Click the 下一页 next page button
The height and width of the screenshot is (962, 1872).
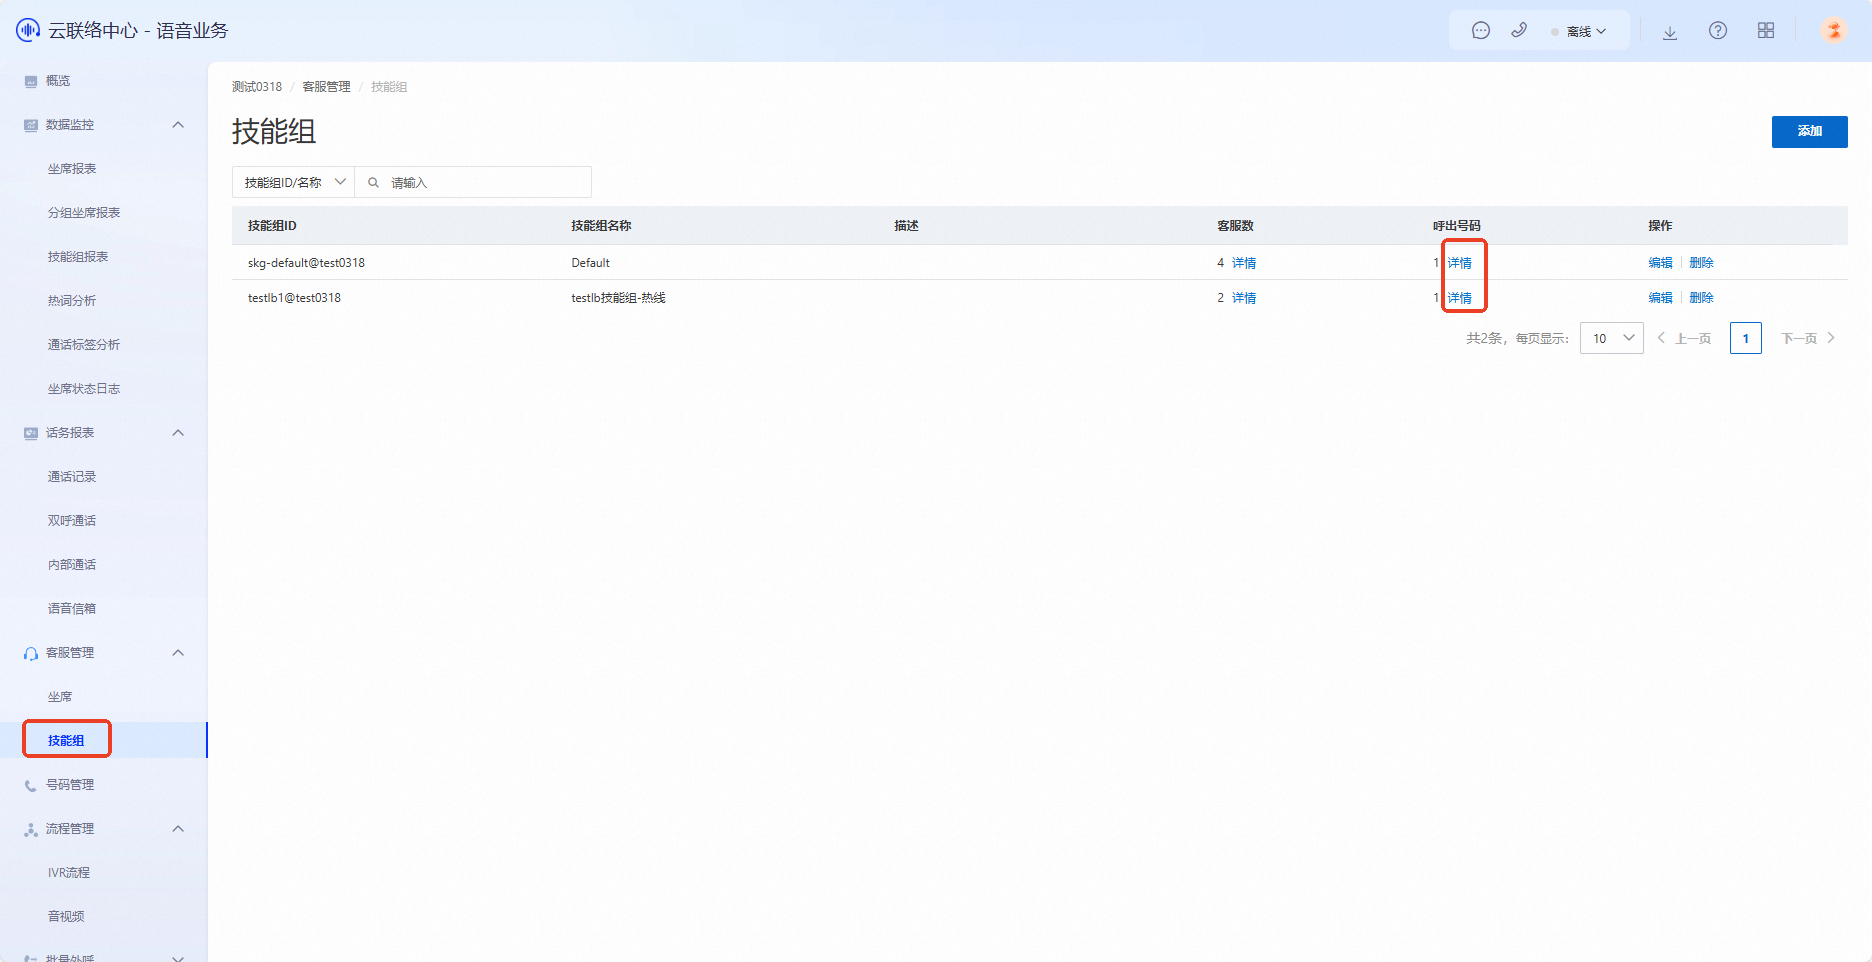tap(1808, 338)
